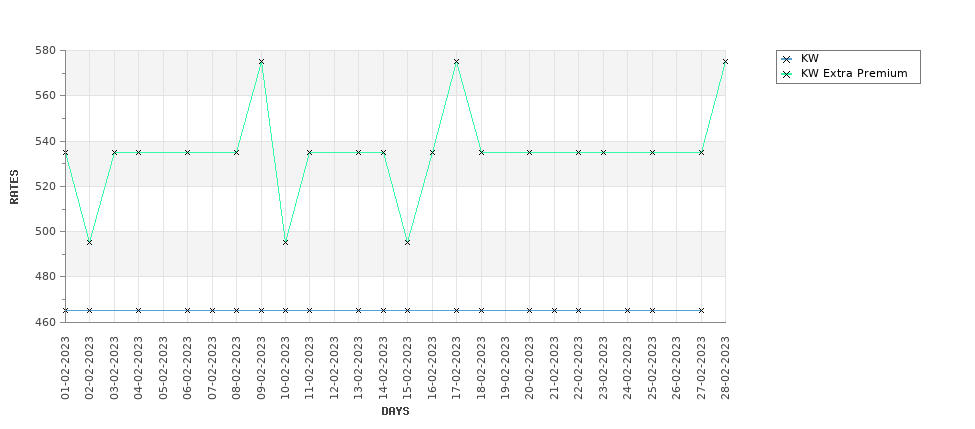Click the RATES y-axis title
975x429 pixels.
coord(14,187)
